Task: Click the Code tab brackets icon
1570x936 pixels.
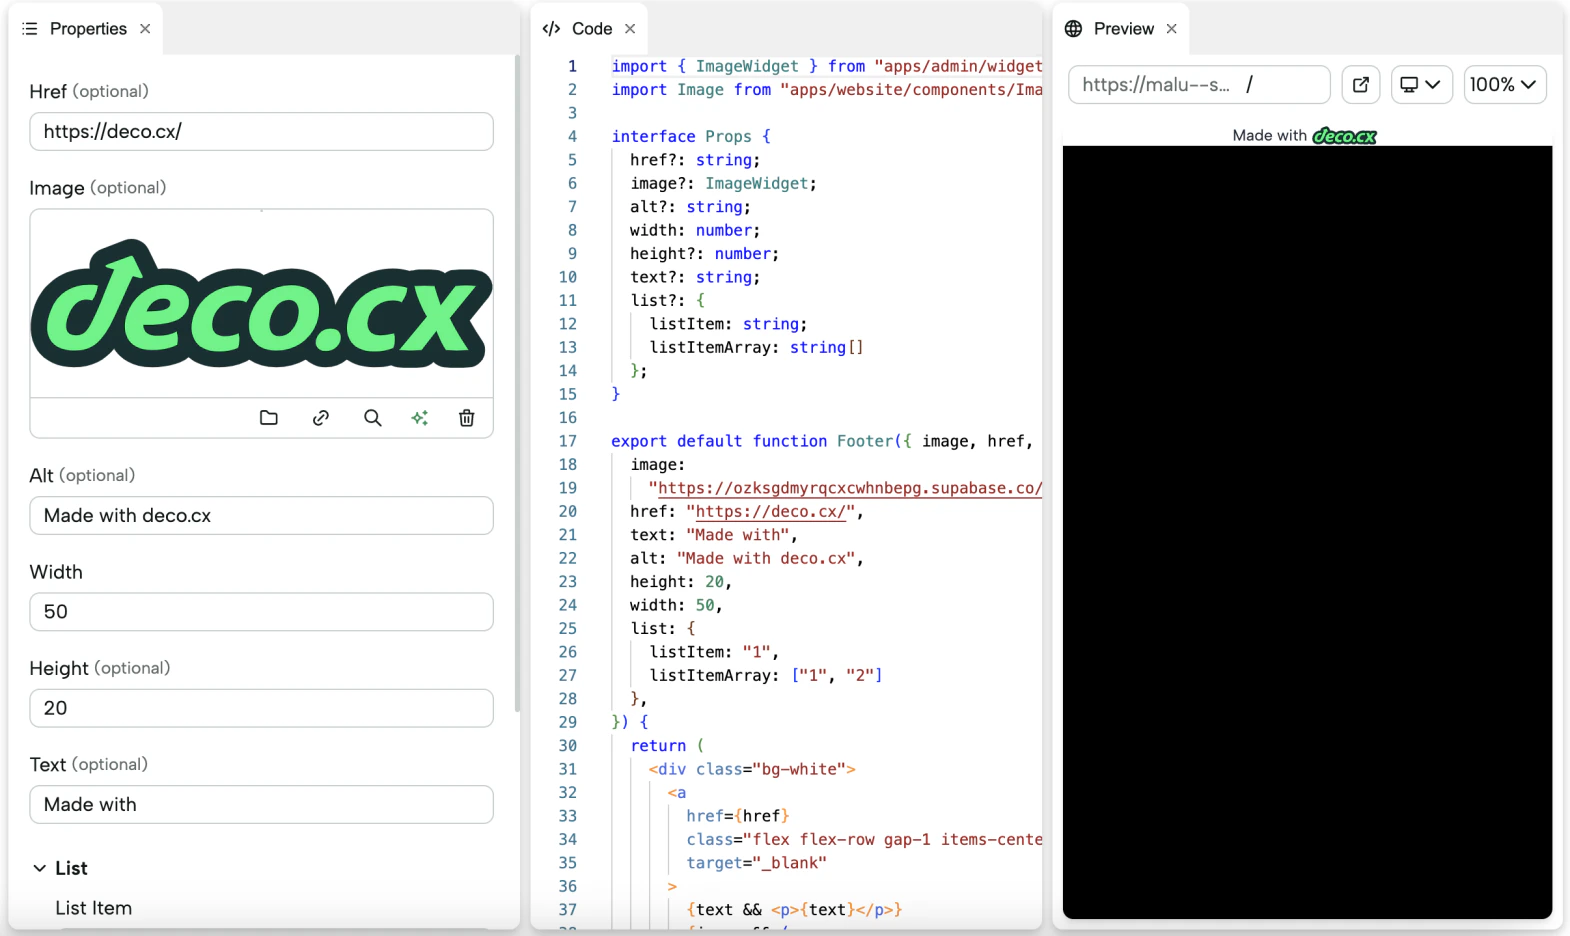Action: point(551,29)
